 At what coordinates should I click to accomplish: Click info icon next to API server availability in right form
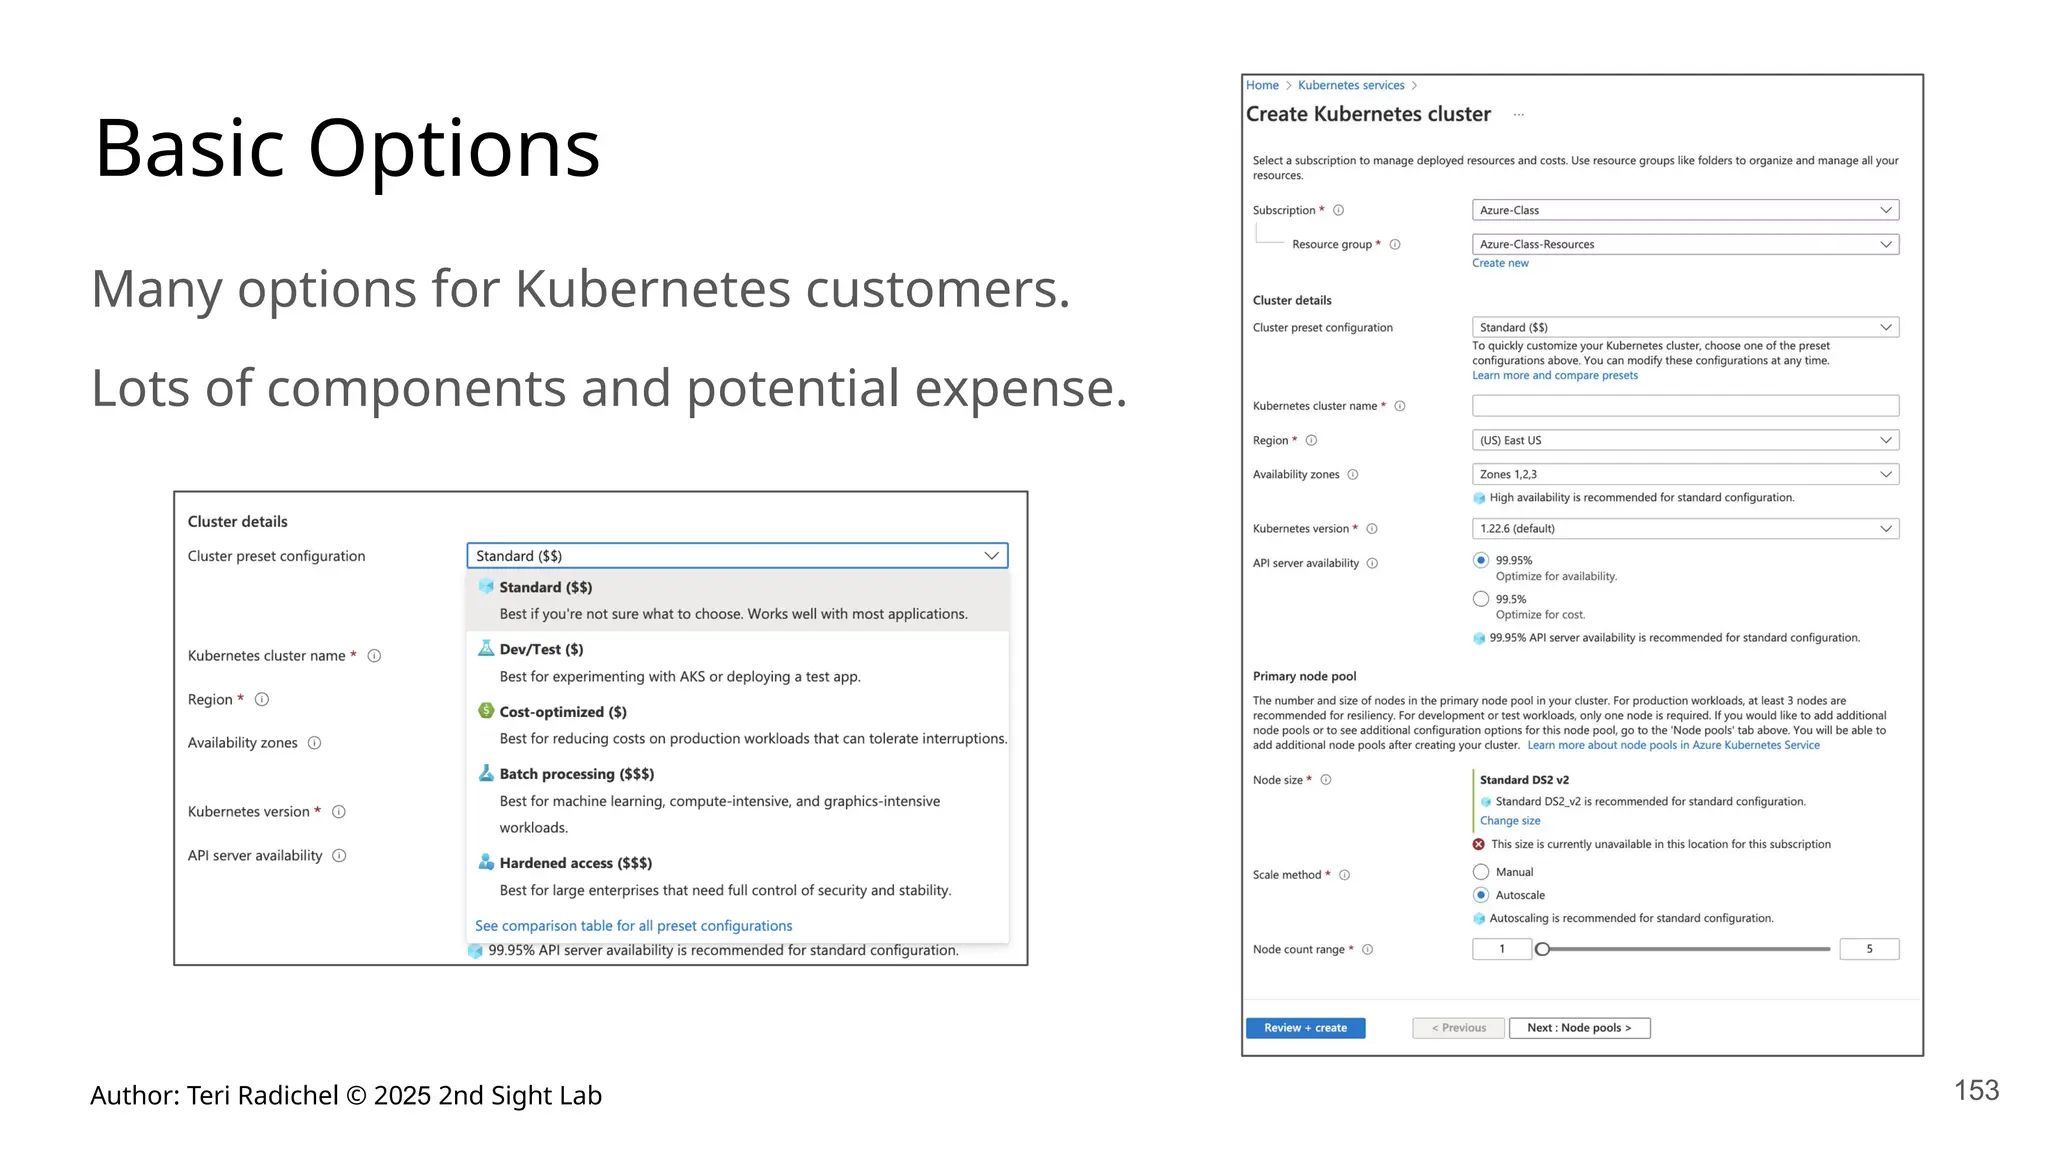pos(1372,563)
